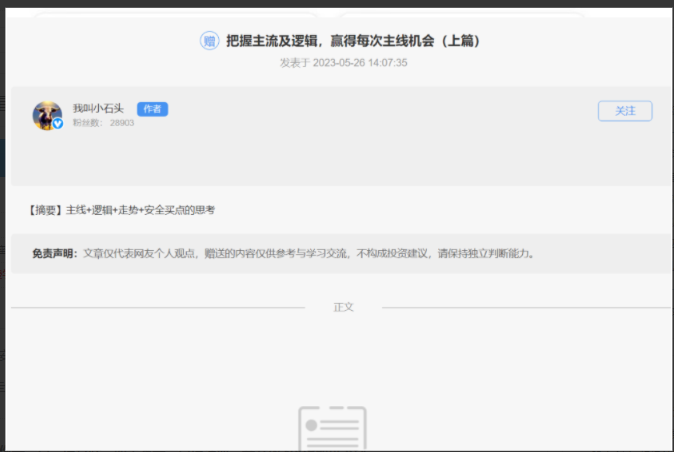The image size is (674, 452).
Task: Click the 关注 follow button
Action: 625,111
